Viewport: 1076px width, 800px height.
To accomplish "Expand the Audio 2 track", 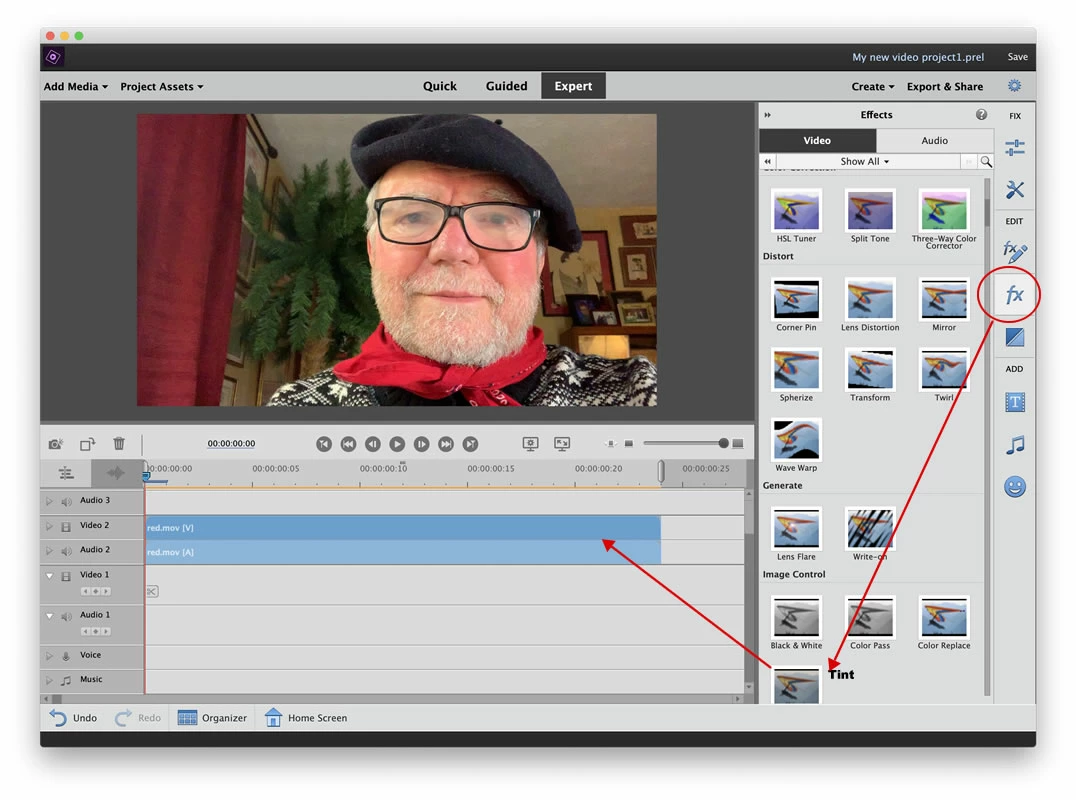I will tap(49, 551).
